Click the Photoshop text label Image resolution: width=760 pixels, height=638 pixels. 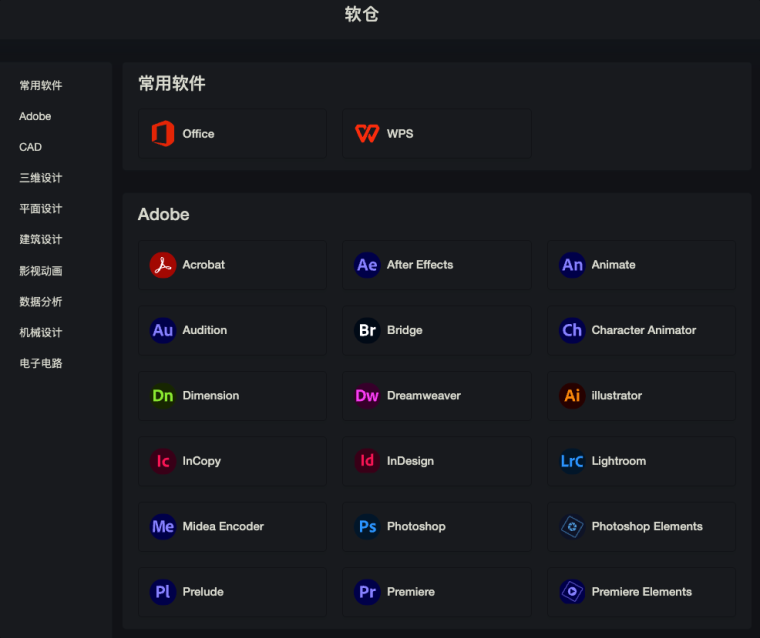[416, 526]
